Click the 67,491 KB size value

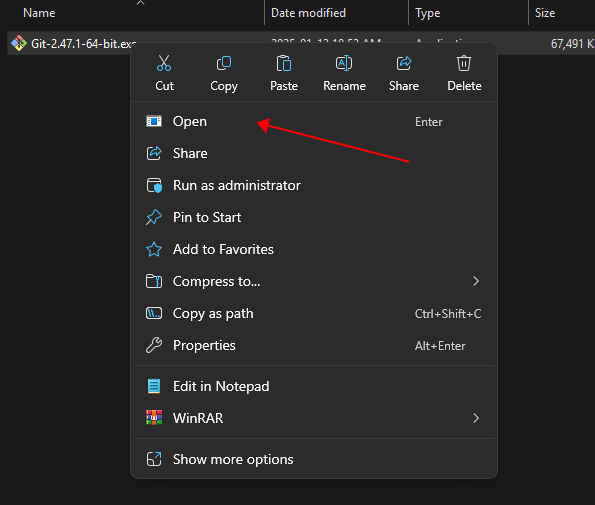572,44
